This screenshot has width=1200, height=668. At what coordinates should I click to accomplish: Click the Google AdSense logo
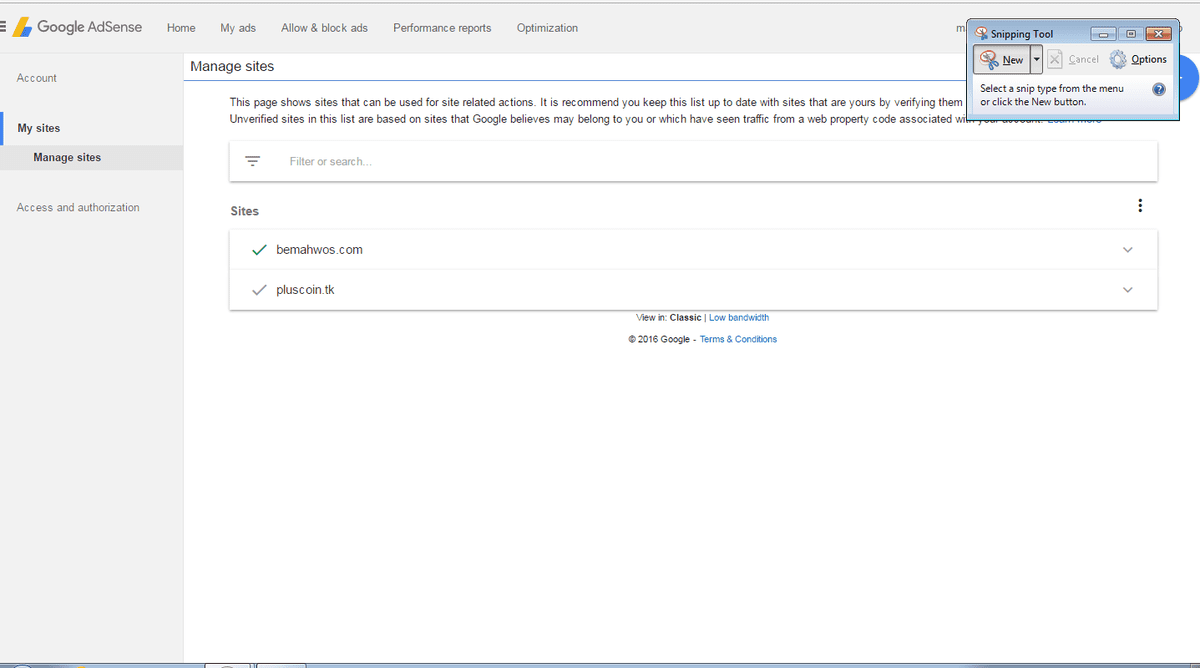point(78,27)
